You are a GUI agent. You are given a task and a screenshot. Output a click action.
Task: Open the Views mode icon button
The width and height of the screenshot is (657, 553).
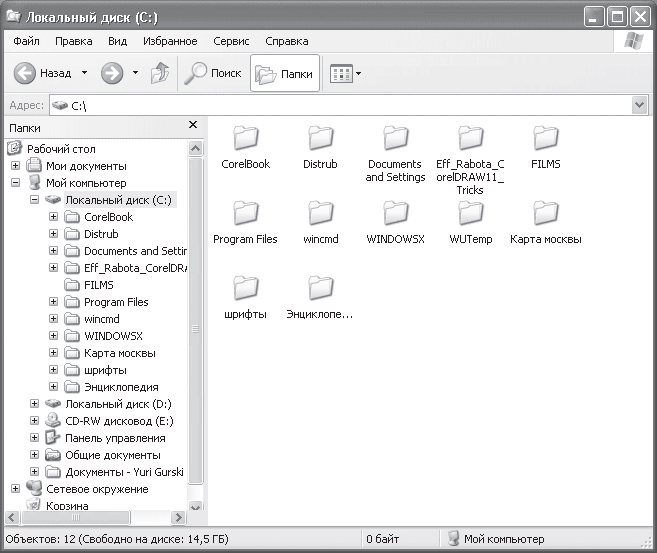pyautogui.click(x=341, y=74)
